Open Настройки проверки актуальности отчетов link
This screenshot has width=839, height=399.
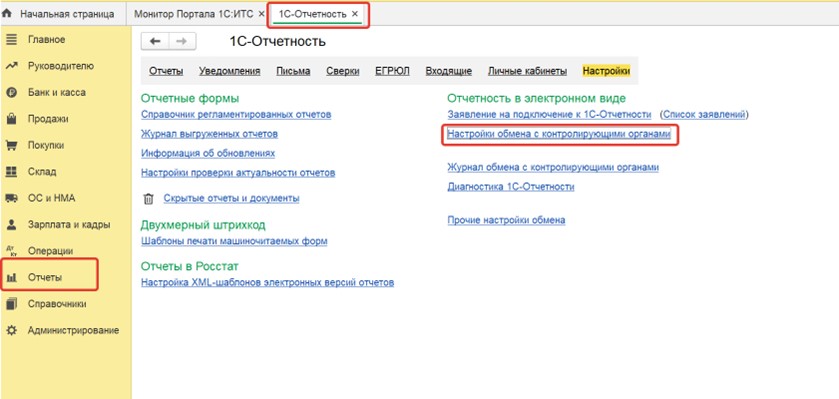[238, 173]
